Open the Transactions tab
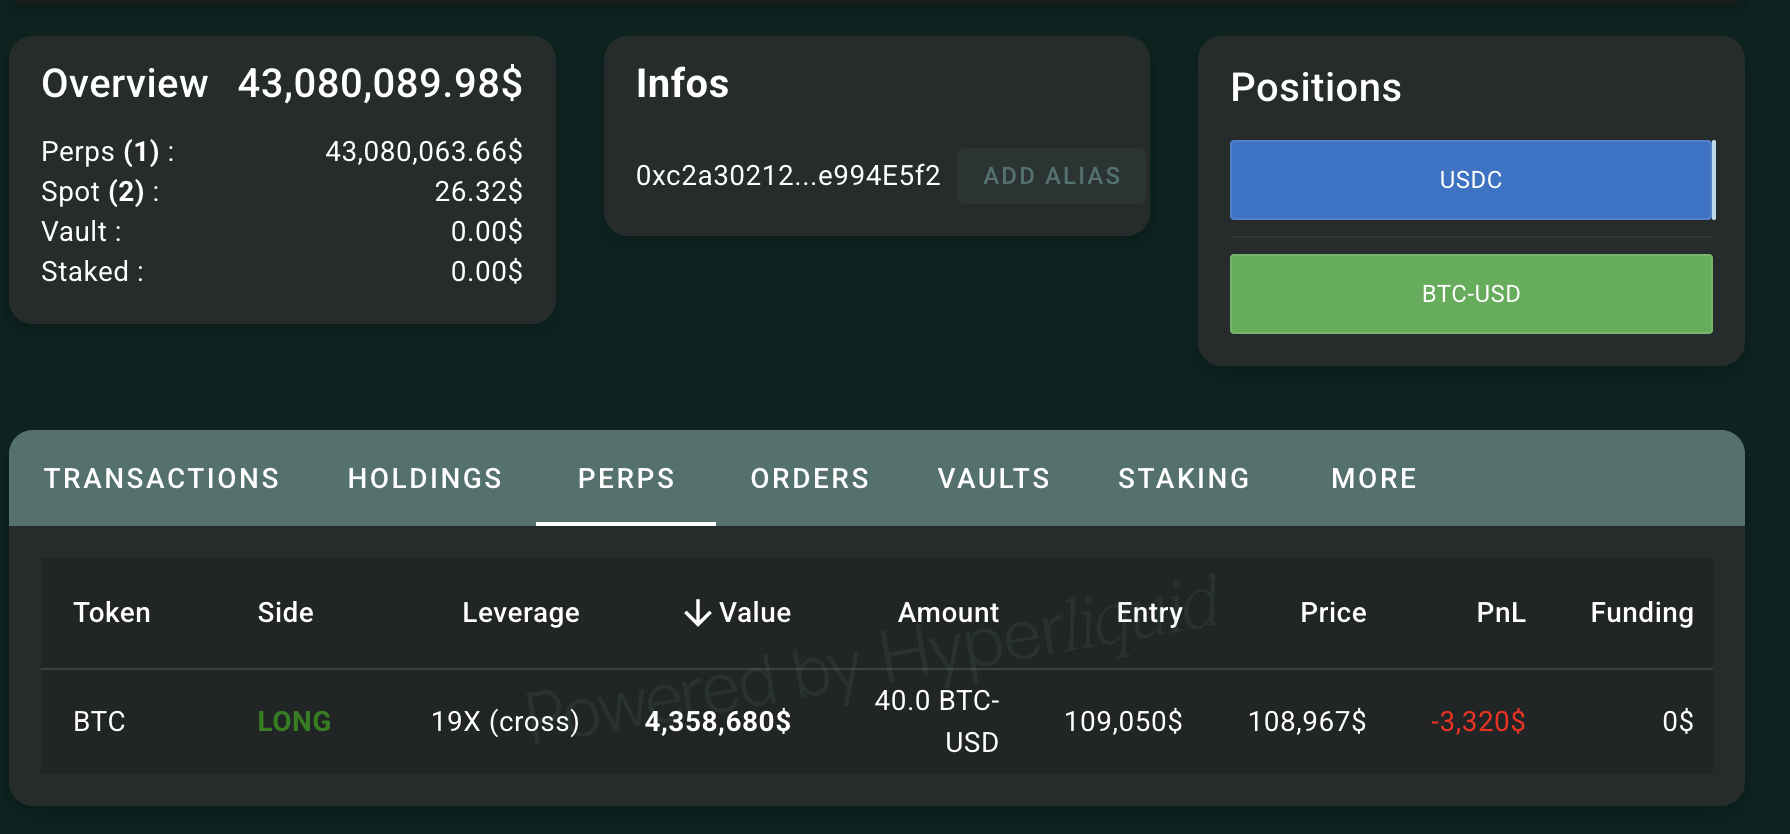Image resolution: width=1790 pixels, height=834 pixels. (x=161, y=479)
